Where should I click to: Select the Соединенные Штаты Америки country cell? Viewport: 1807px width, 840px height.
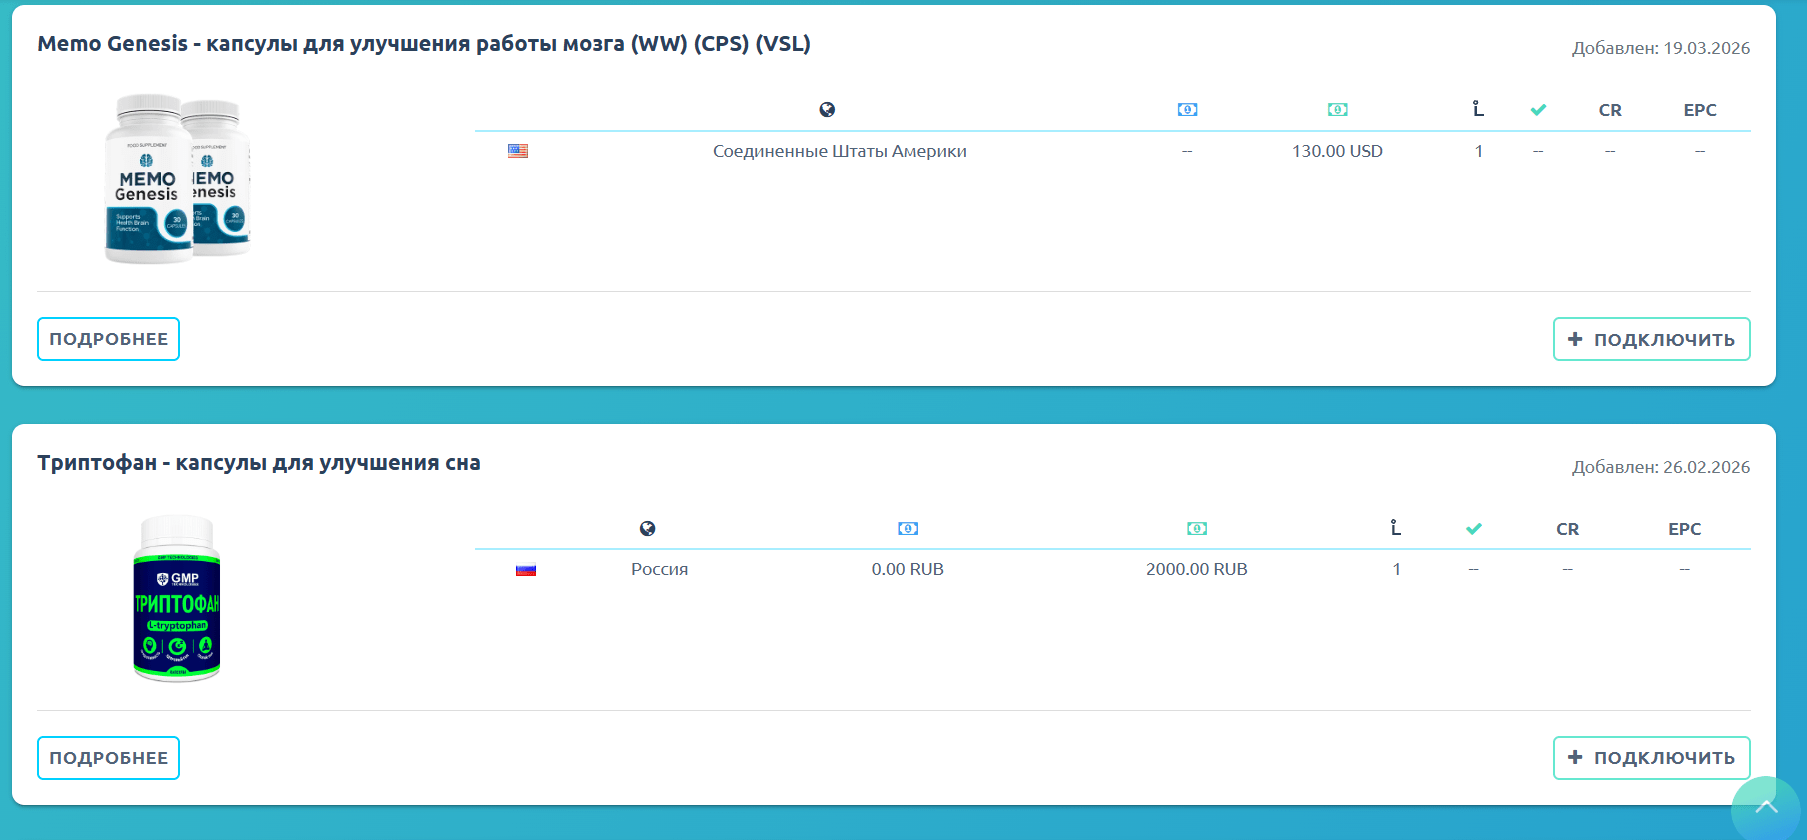tap(840, 151)
